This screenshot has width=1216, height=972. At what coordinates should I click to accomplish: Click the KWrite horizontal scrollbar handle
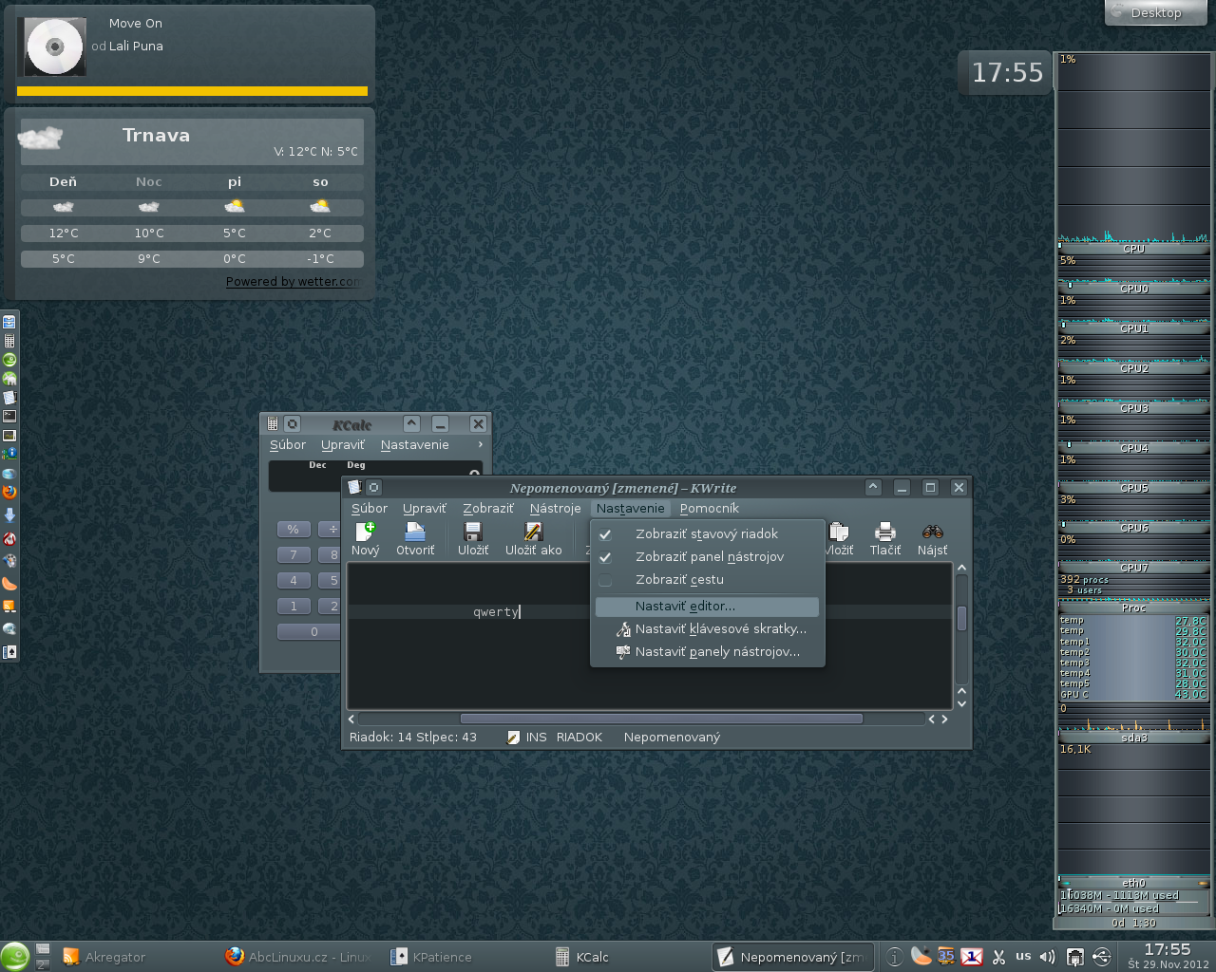click(661, 719)
